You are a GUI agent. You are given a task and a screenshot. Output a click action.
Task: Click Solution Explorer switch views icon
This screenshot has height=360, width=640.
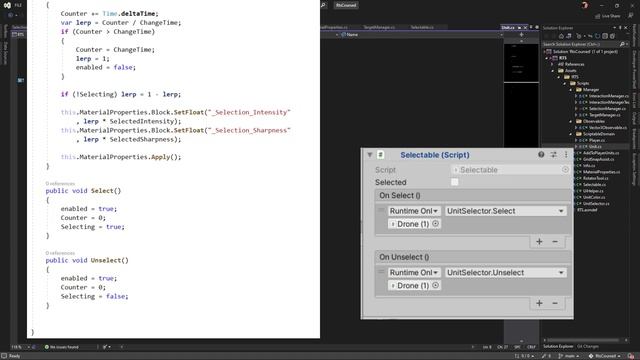click(569, 36)
